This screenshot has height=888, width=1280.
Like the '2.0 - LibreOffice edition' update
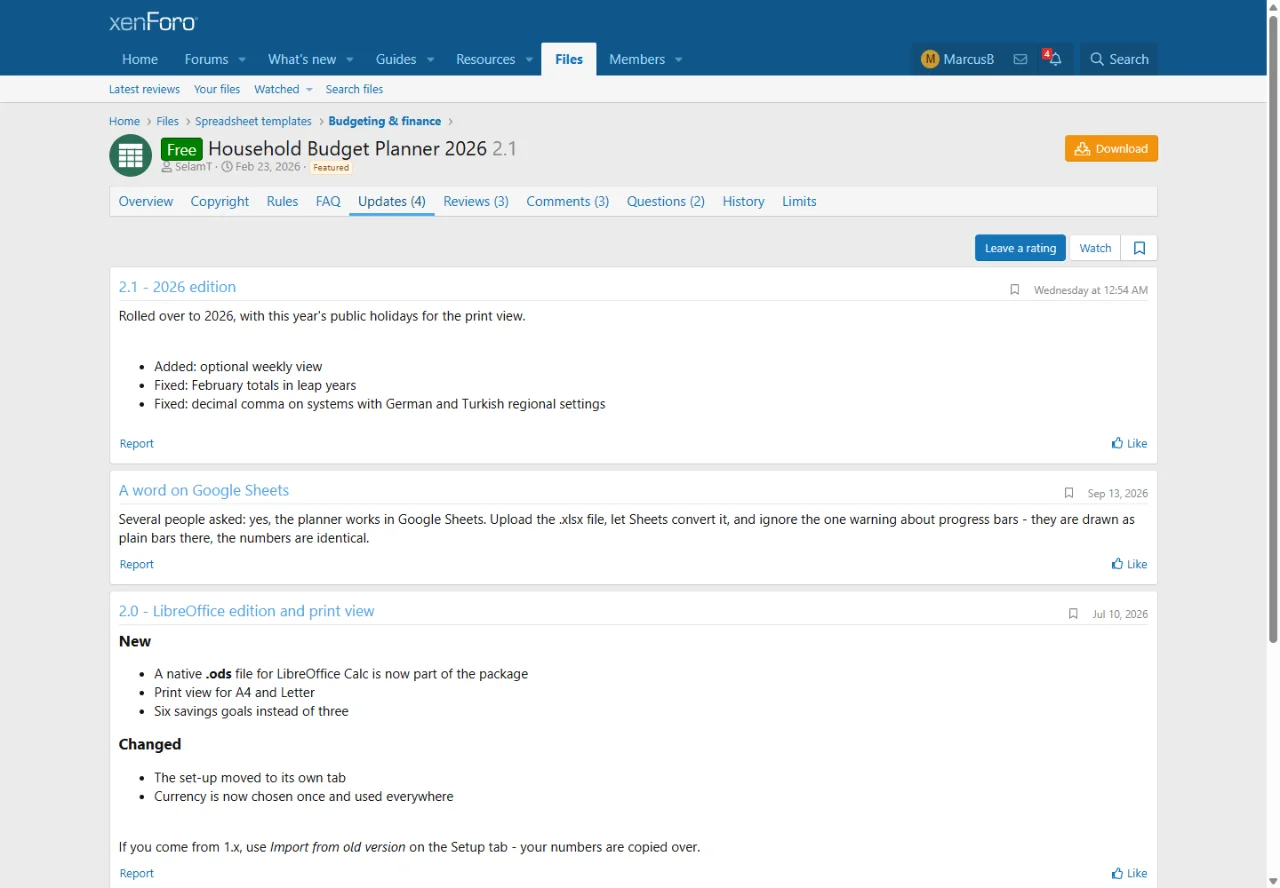[1130, 873]
